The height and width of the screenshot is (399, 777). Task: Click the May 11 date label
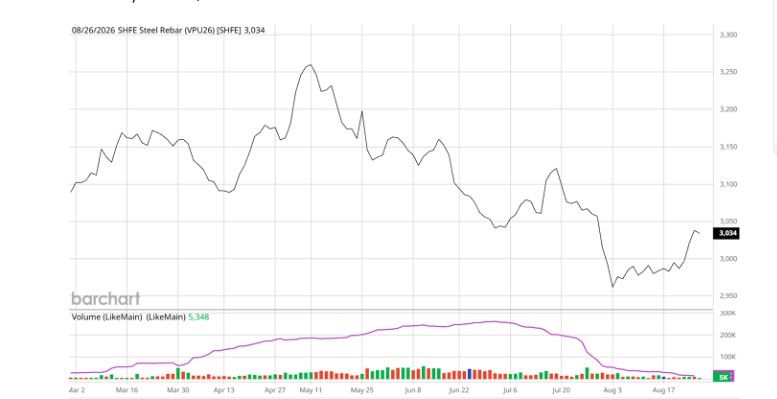pyautogui.click(x=311, y=390)
